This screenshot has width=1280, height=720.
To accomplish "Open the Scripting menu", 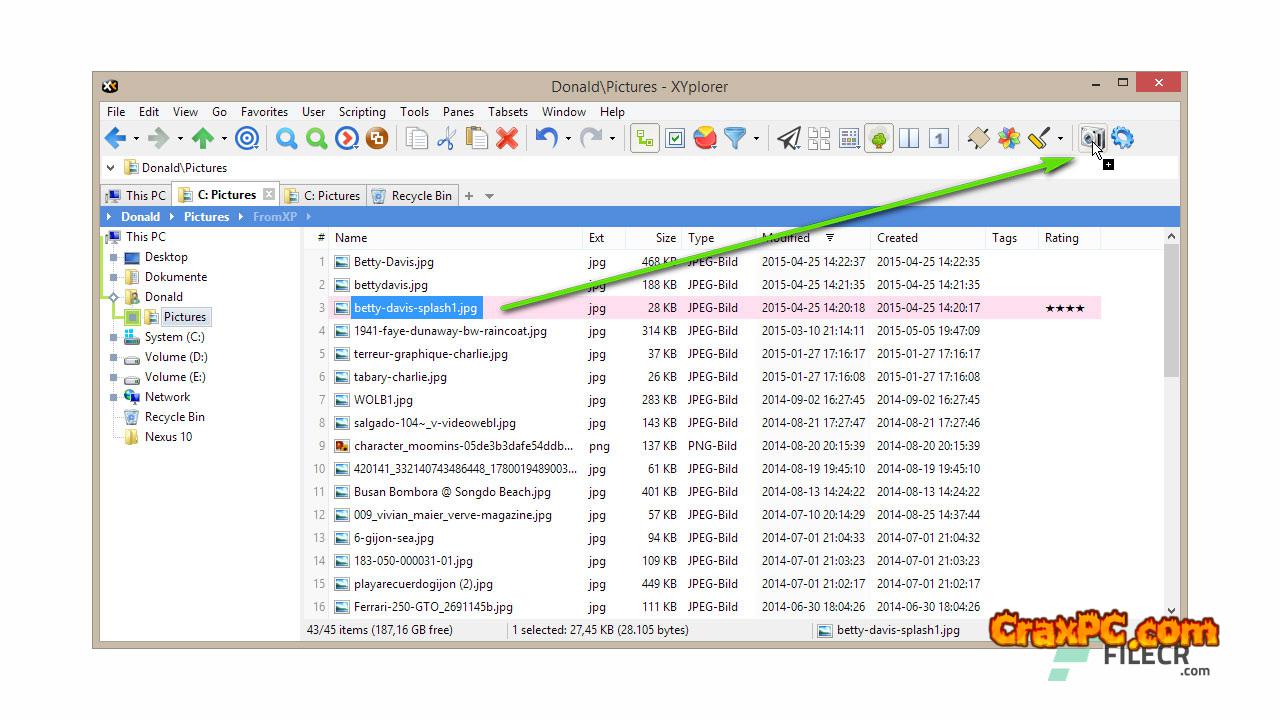I will [x=362, y=112].
